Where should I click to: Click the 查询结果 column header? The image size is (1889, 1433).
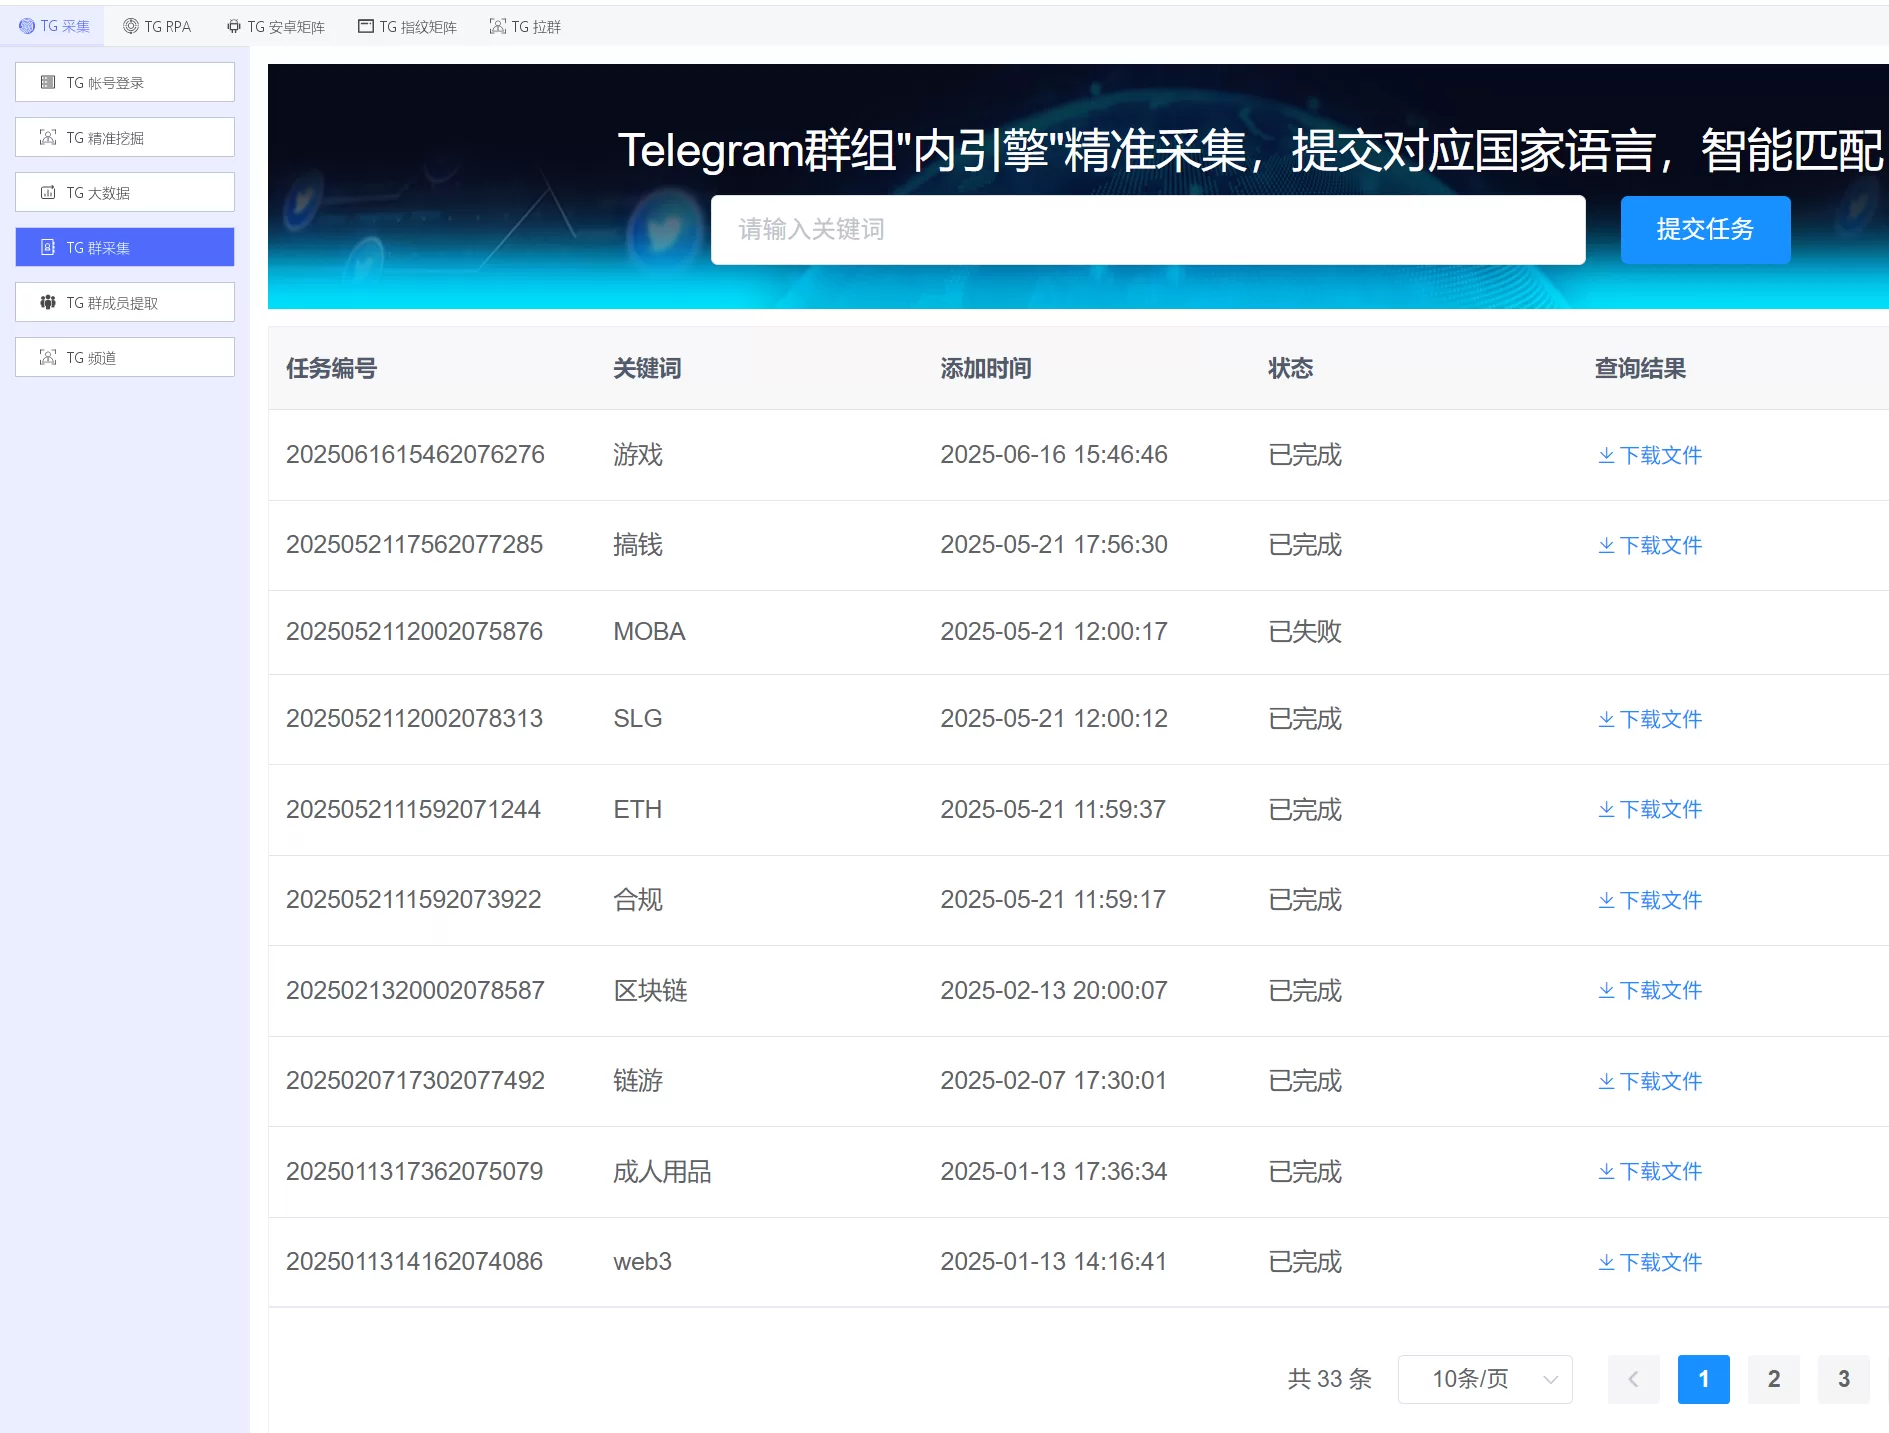pos(1640,368)
